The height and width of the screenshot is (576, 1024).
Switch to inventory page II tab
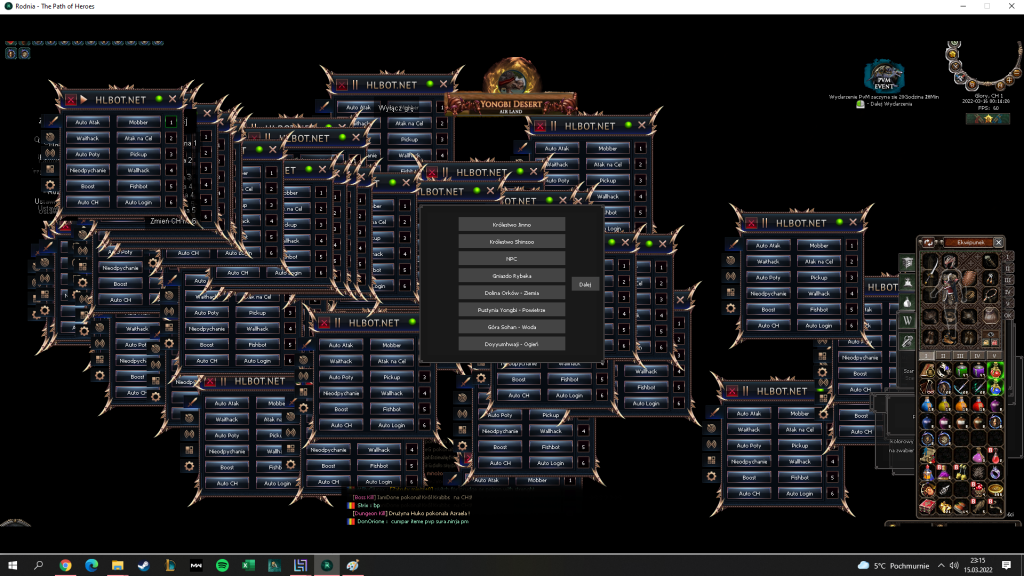point(943,356)
